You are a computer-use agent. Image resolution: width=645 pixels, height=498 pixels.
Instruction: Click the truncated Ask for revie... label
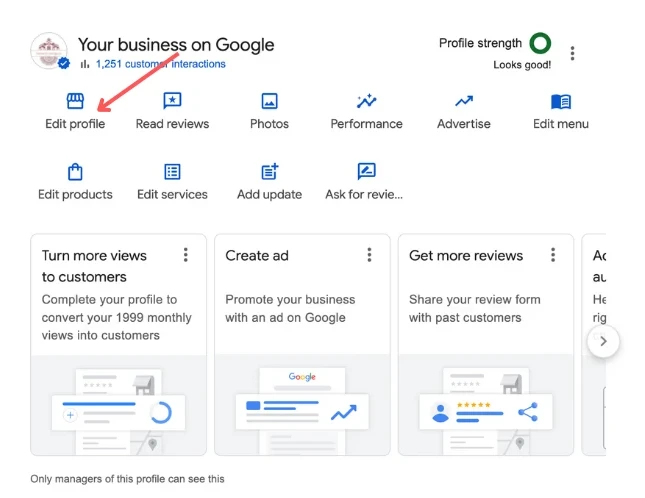(364, 194)
